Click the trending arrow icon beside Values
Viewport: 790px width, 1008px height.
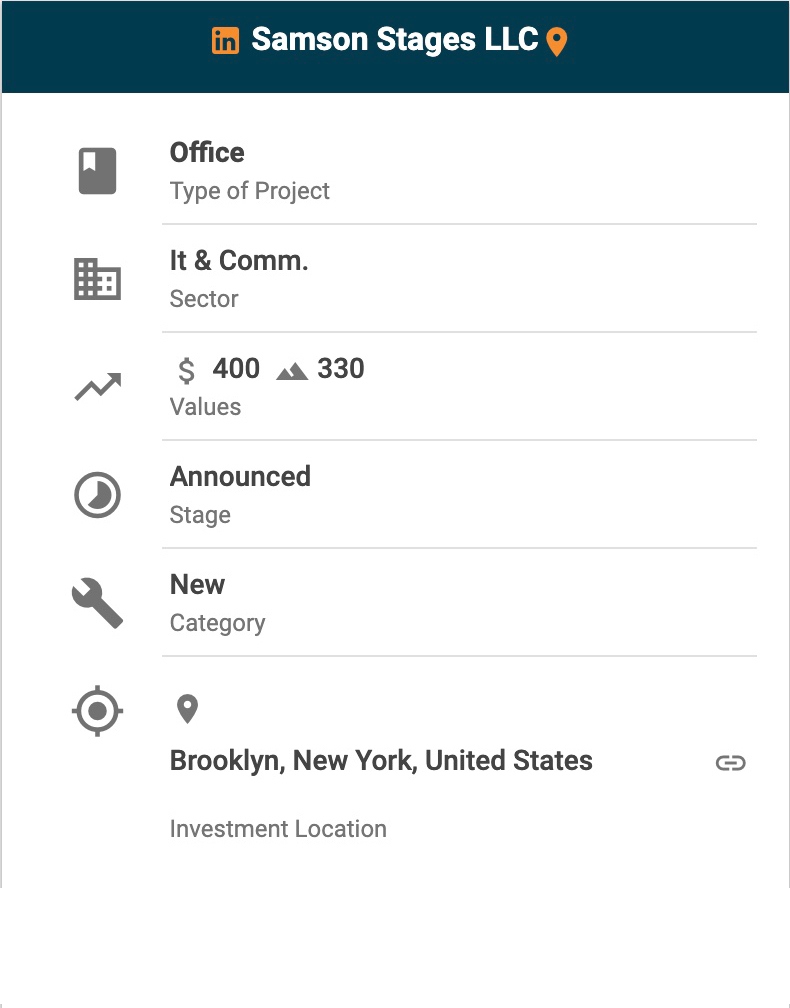point(98,386)
